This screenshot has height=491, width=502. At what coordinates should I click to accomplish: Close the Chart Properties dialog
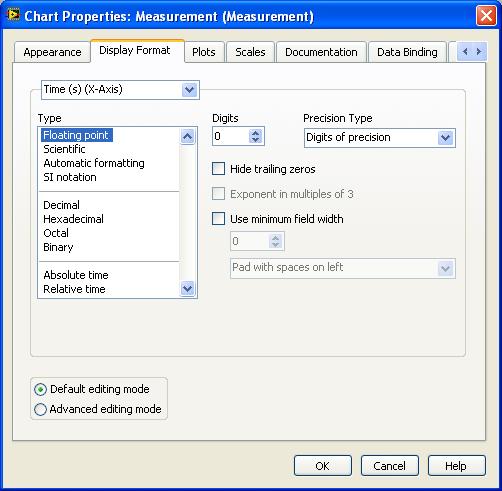[486, 16]
